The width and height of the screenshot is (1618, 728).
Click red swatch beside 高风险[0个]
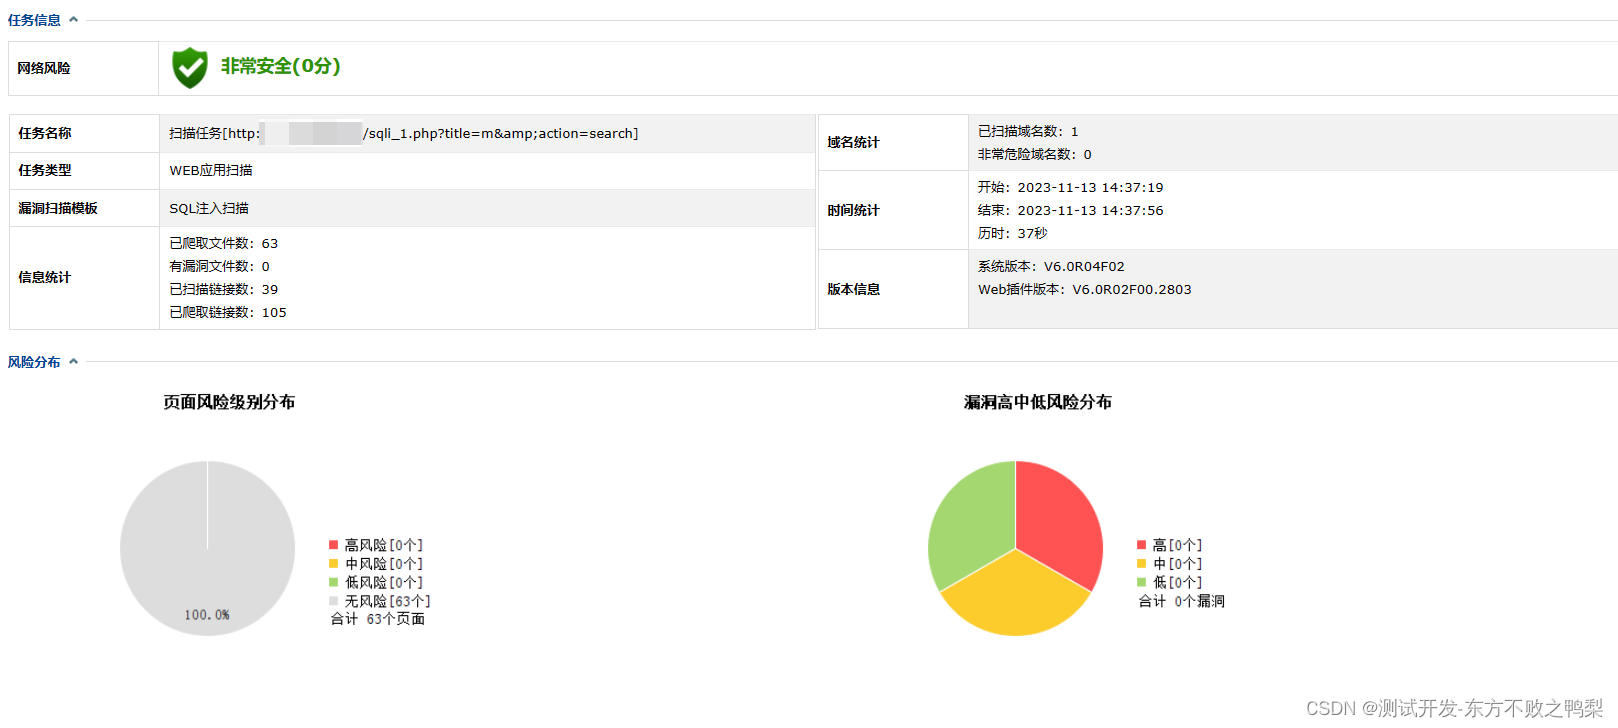pos(333,545)
